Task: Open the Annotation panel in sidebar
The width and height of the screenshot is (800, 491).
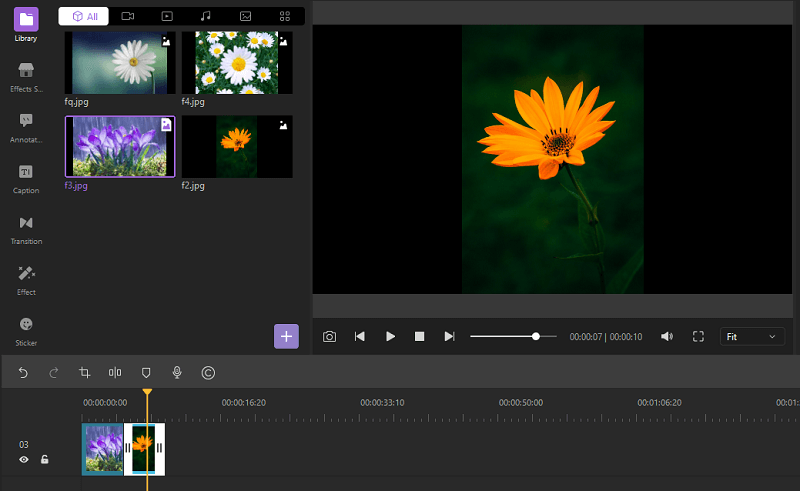Action: click(26, 127)
